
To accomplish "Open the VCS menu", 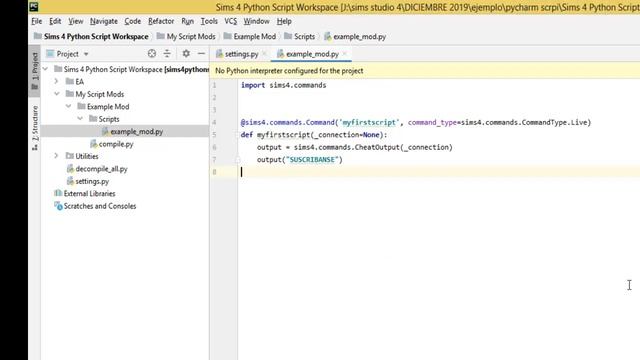I will (x=231, y=21).
